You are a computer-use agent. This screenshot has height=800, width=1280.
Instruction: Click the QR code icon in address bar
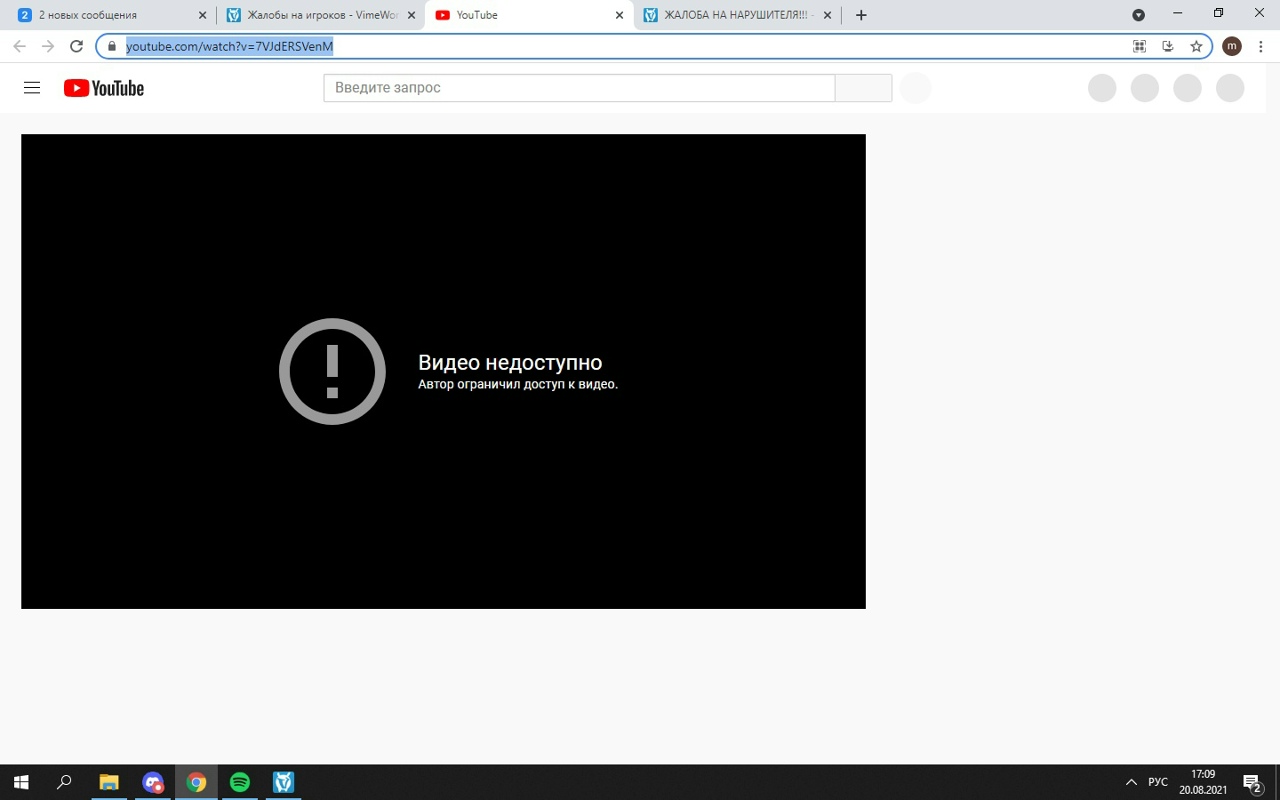(x=1139, y=46)
